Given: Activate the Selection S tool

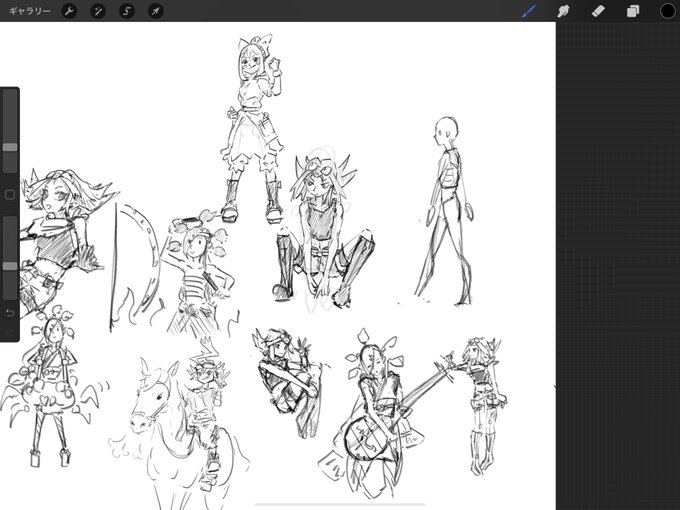Looking at the screenshot, I should coord(127,11).
